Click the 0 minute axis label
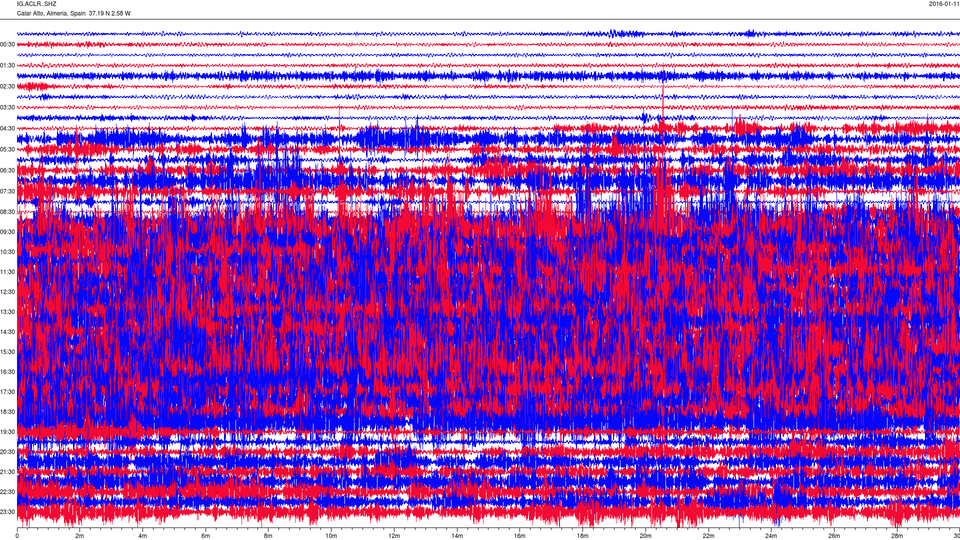Image resolution: width=960 pixels, height=540 pixels. 17,536
